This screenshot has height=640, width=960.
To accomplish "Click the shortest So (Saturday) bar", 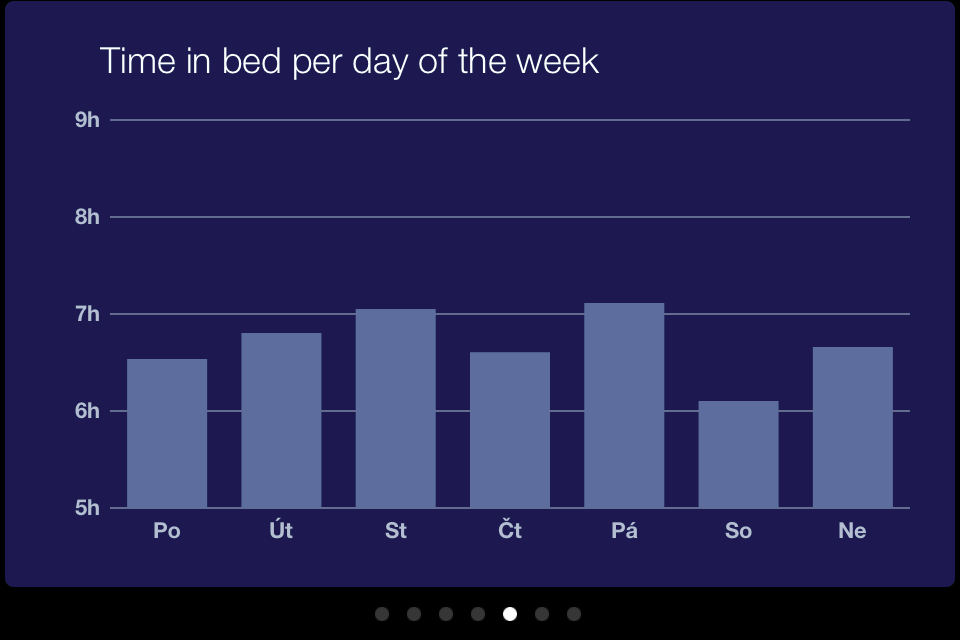I will pos(738,454).
